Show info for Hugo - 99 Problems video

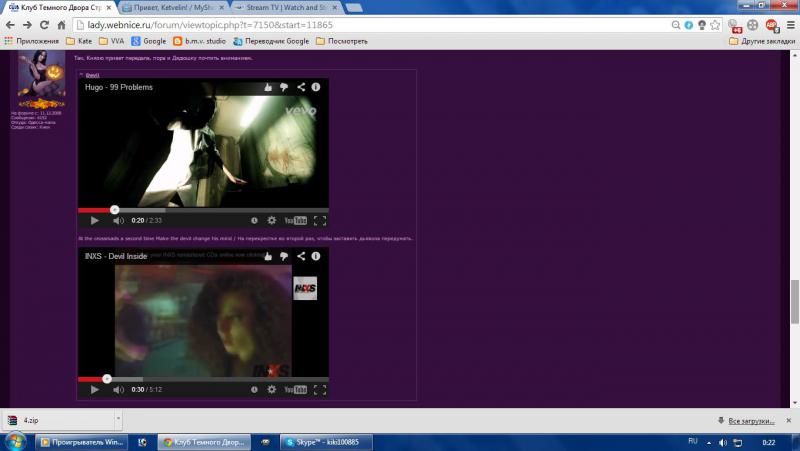316,88
